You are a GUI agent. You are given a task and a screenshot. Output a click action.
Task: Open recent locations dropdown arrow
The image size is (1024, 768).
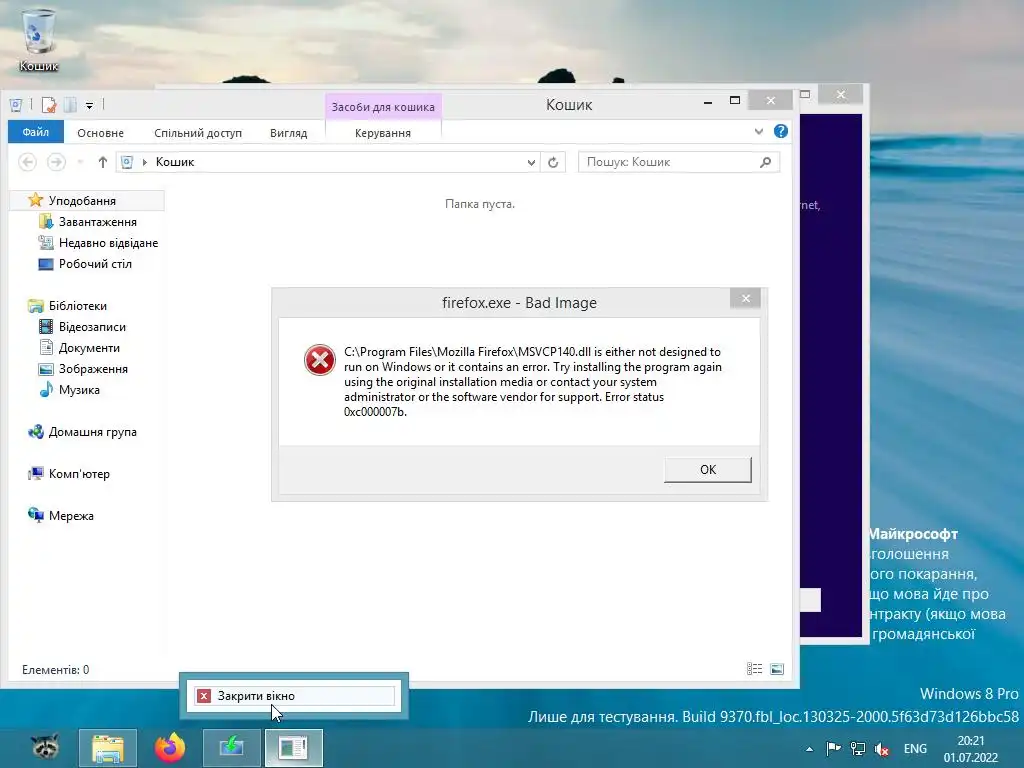pyautogui.click(x=80, y=162)
